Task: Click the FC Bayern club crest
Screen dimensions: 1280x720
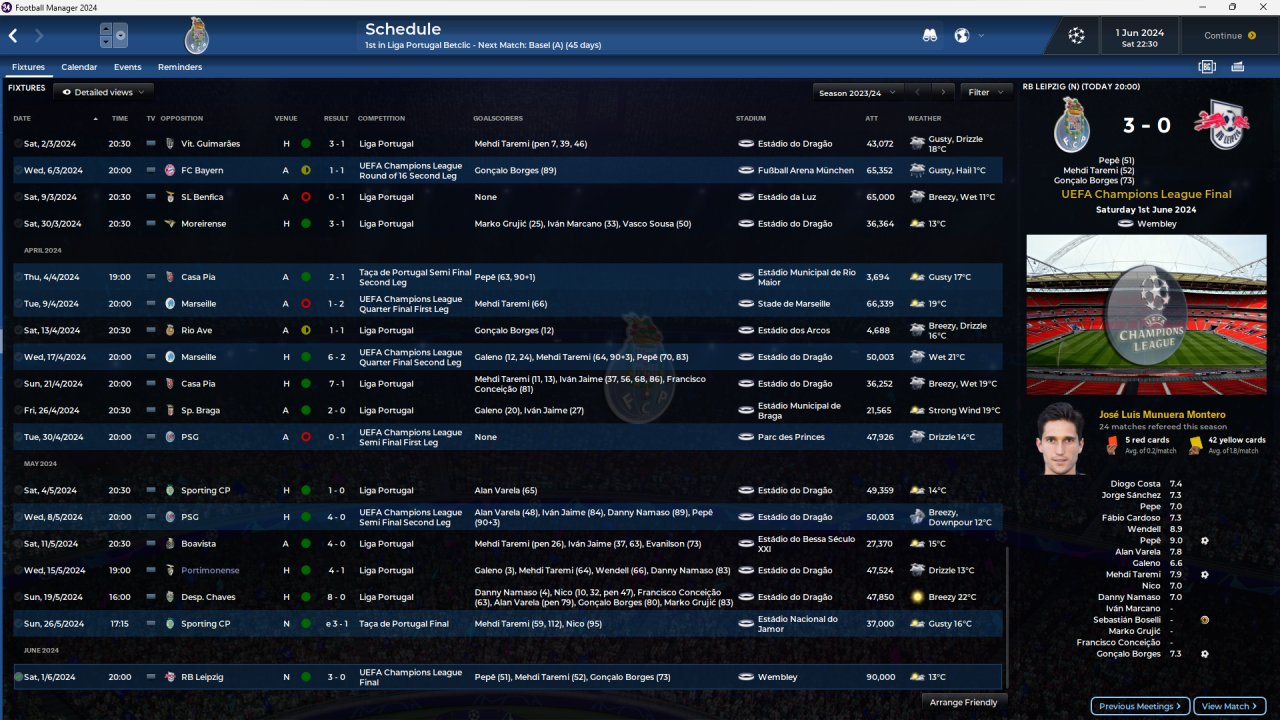Action: tap(170, 171)
